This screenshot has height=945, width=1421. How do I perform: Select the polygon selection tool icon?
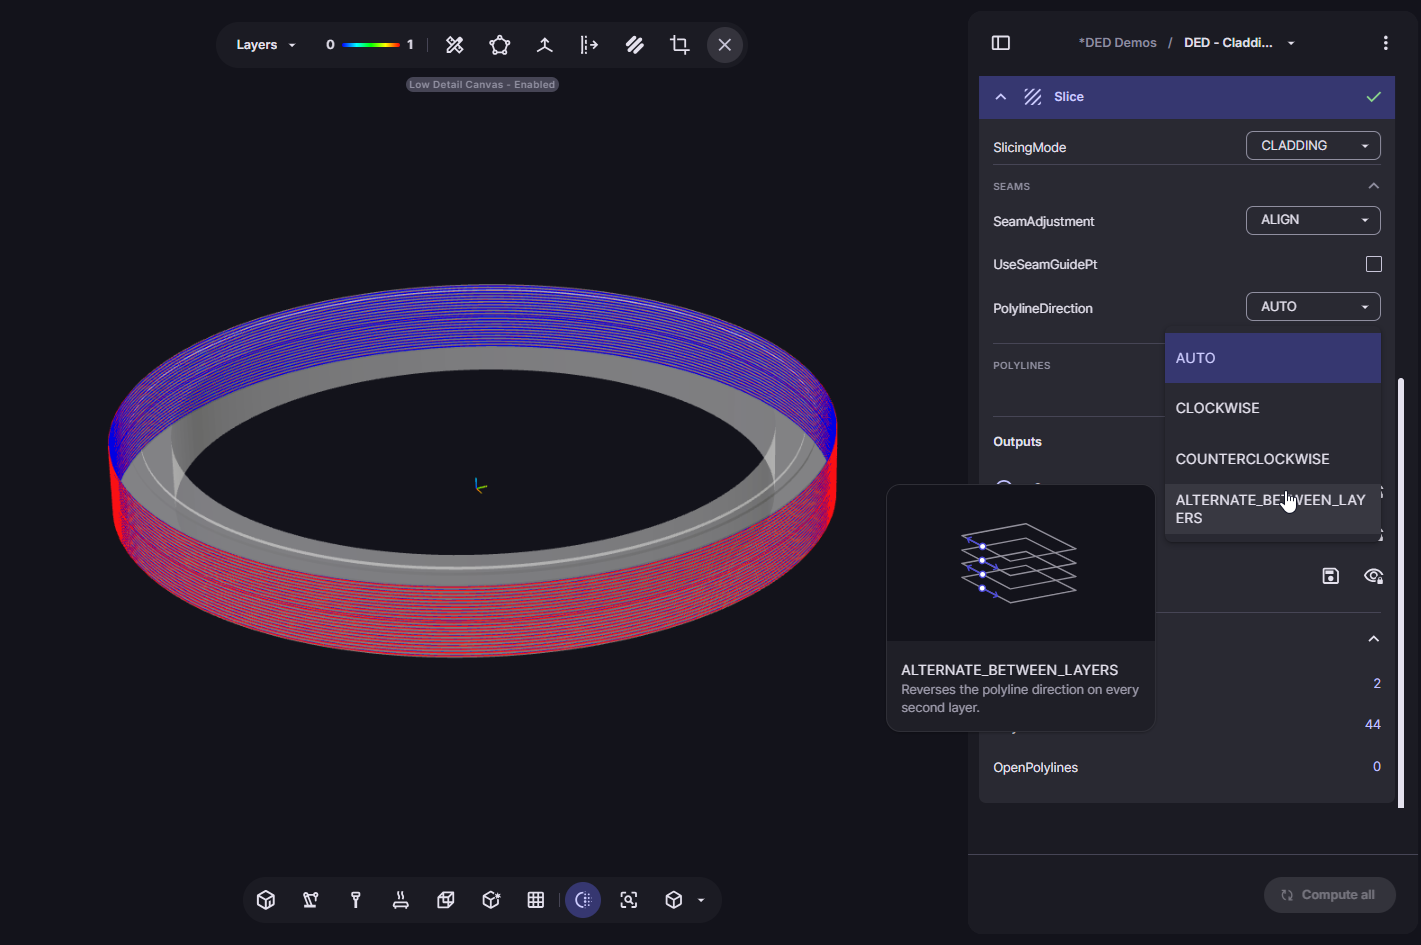click(x=500, y=45)
